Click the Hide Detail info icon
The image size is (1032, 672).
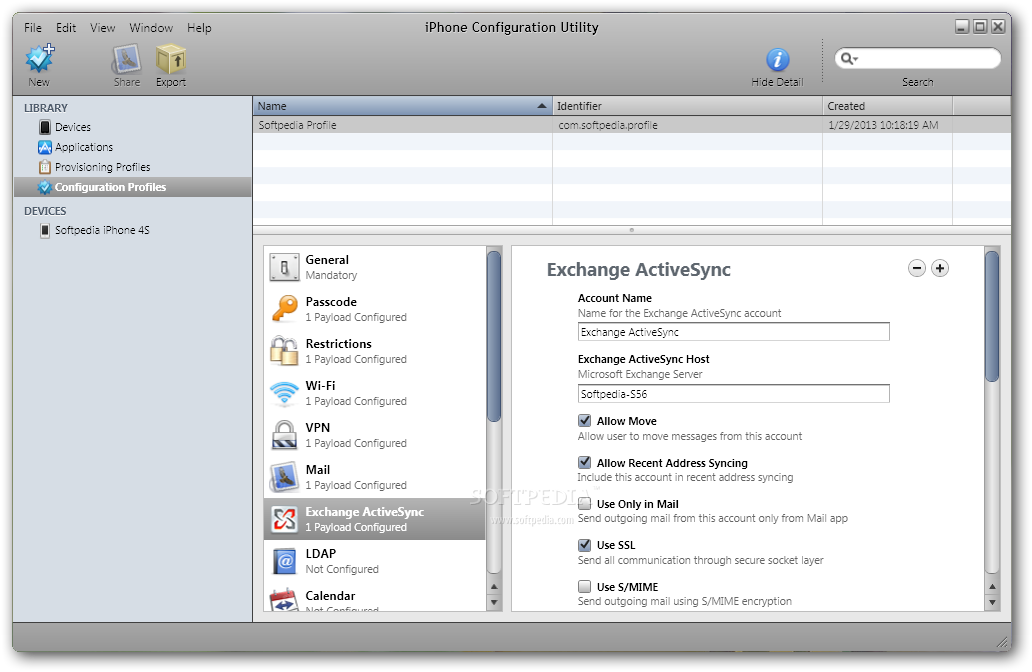coord(777,60)
